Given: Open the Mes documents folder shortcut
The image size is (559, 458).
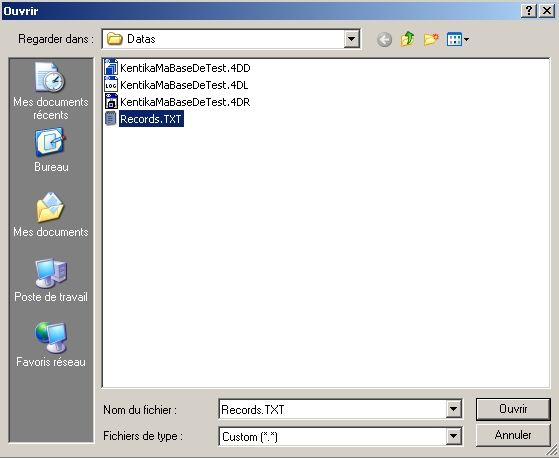Looking at the screenshot, I should coord(51,215).
